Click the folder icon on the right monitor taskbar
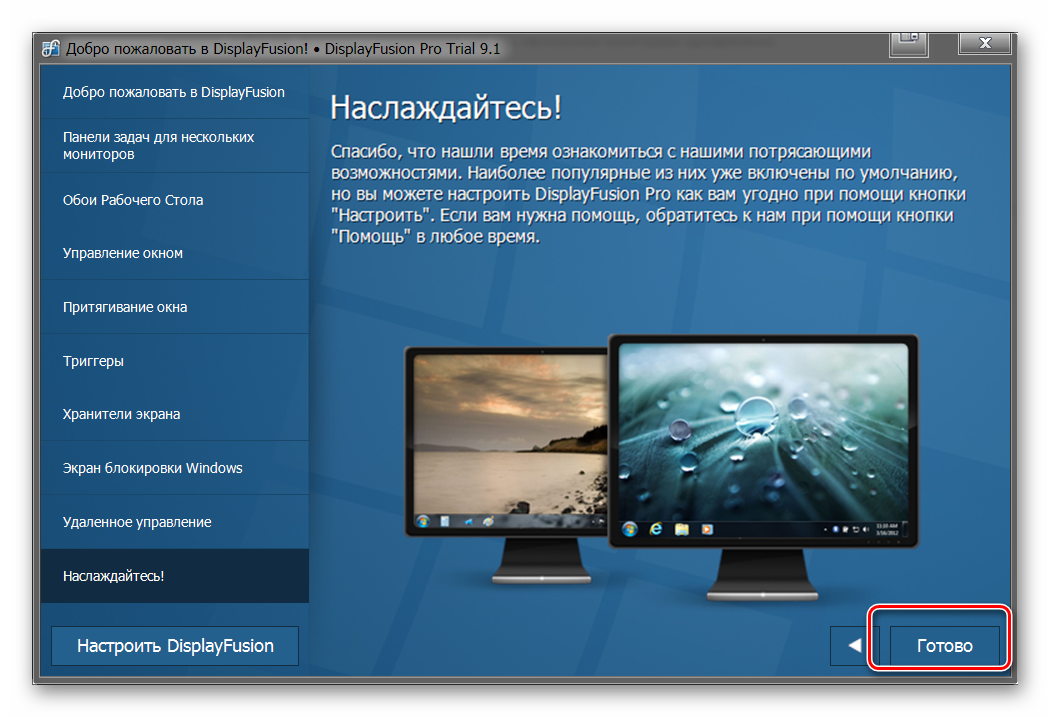 click(682, 529)
